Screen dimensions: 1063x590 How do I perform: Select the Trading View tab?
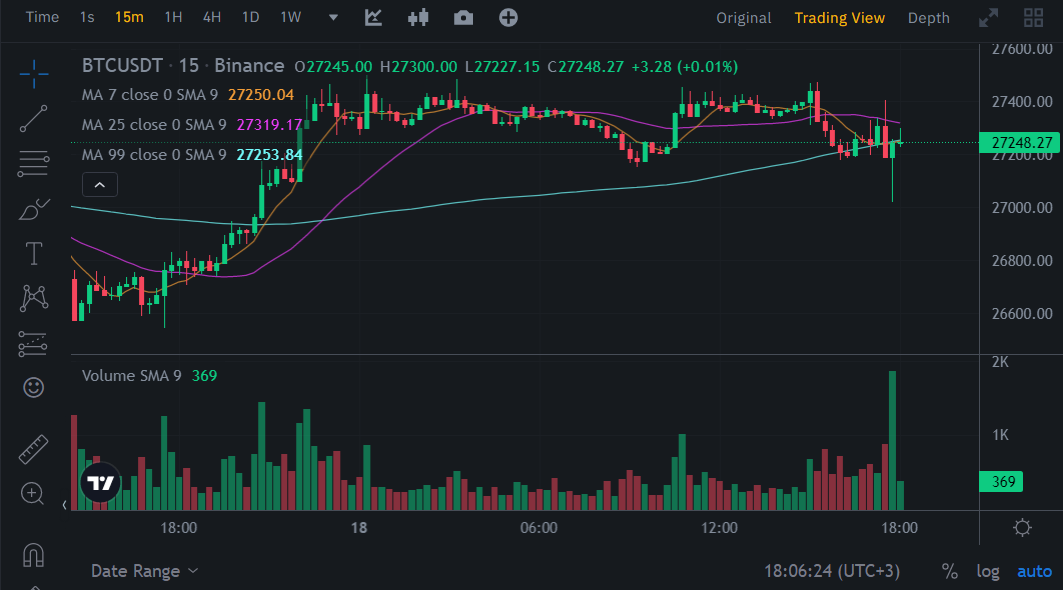839,18
